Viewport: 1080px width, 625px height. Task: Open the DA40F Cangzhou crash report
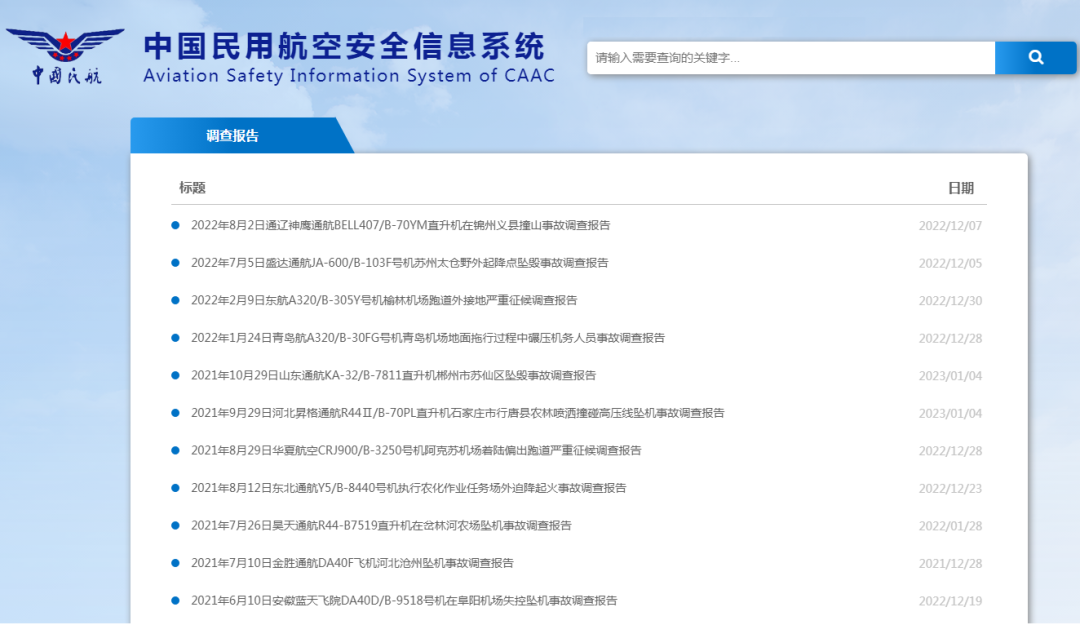click(352, 563)
